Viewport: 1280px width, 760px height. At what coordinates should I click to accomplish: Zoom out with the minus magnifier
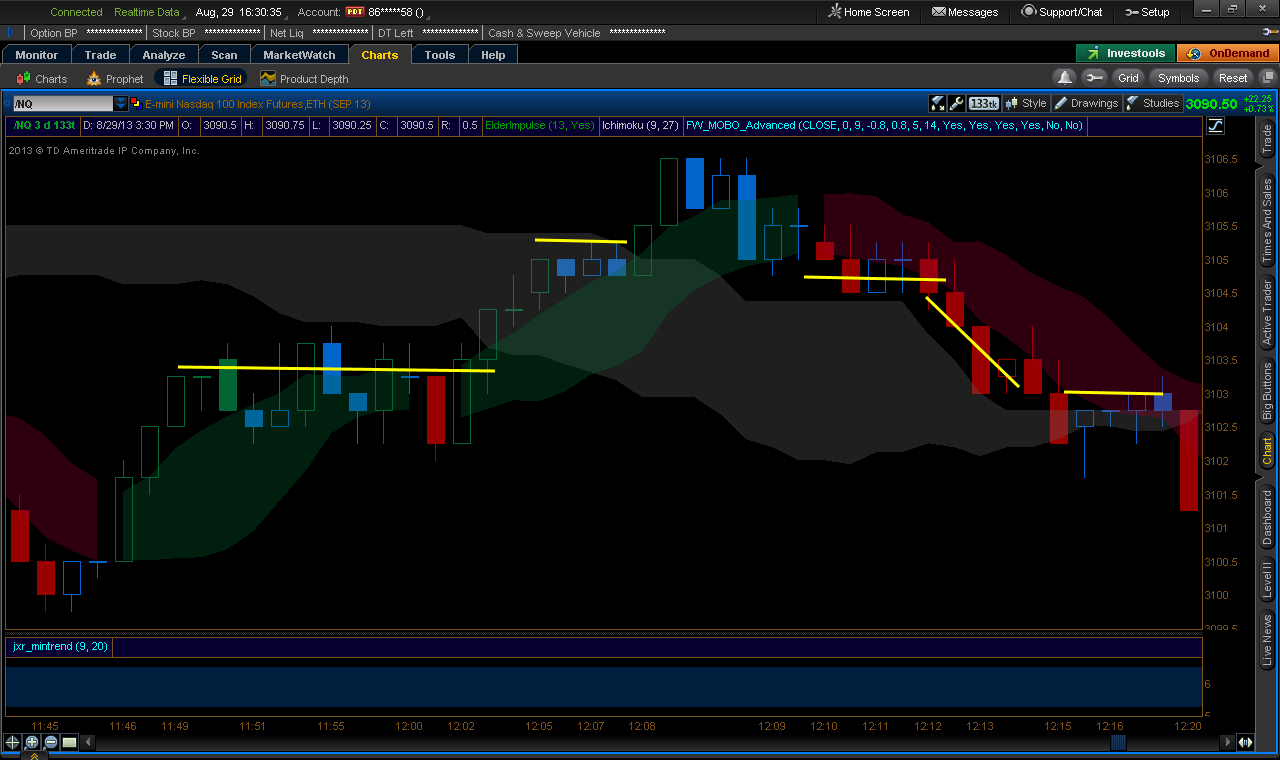coord(51,742)
